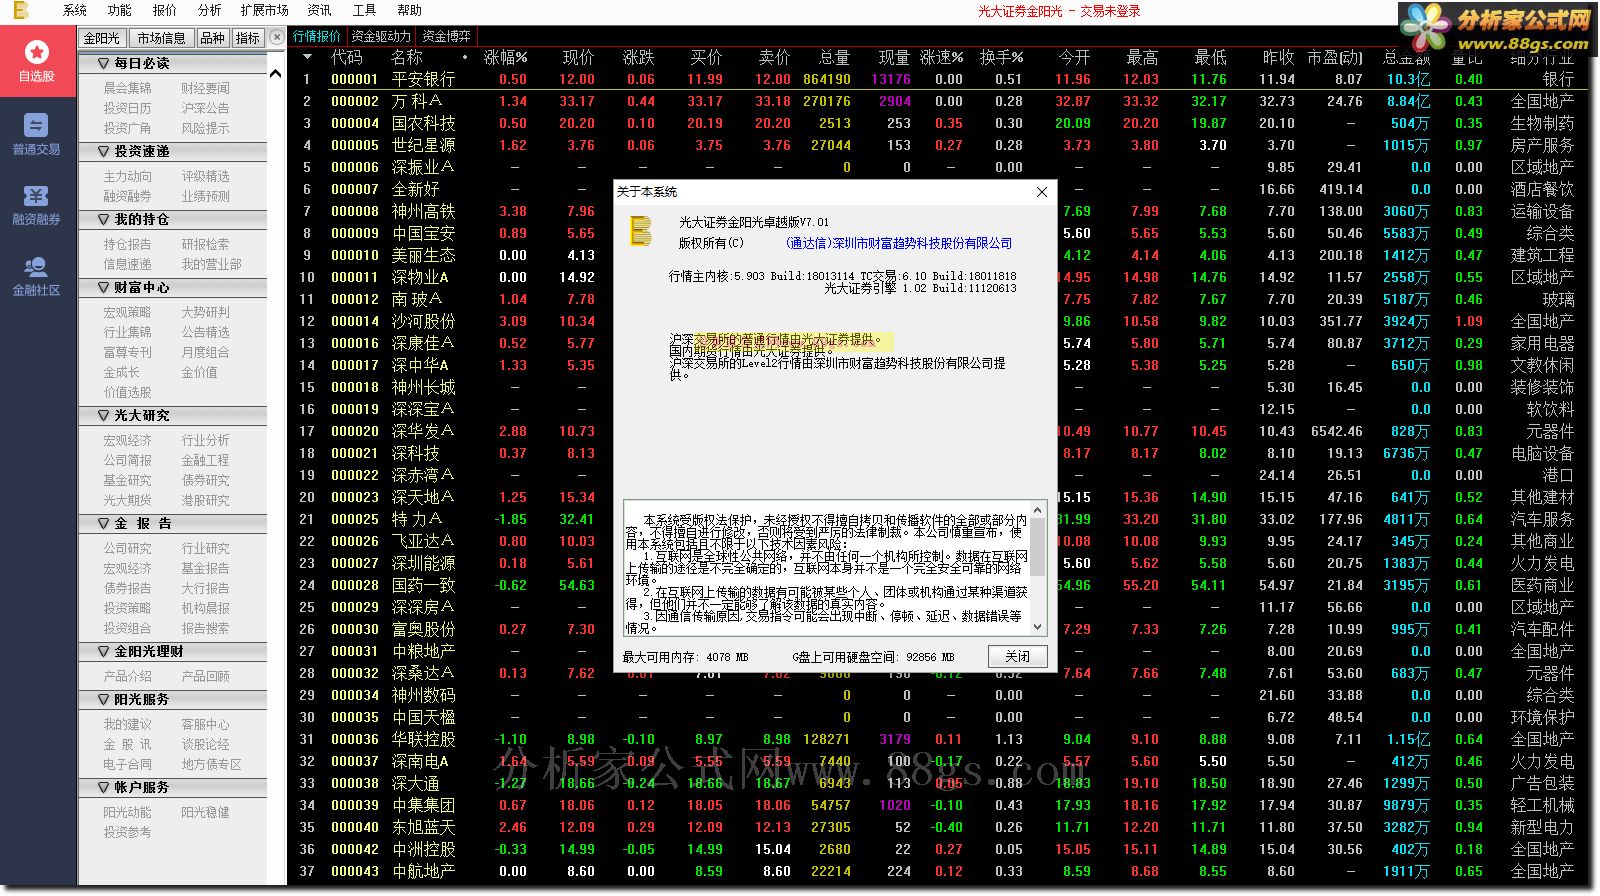Open the 融资融券 link under 投资速递

pos(128,196)
